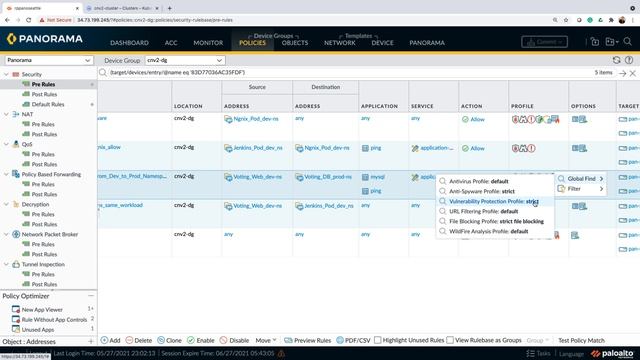This screenshot has width=640, height=360.
Task: Collapse Policy Based Forwarding node
Action: (x=6, y=174)
